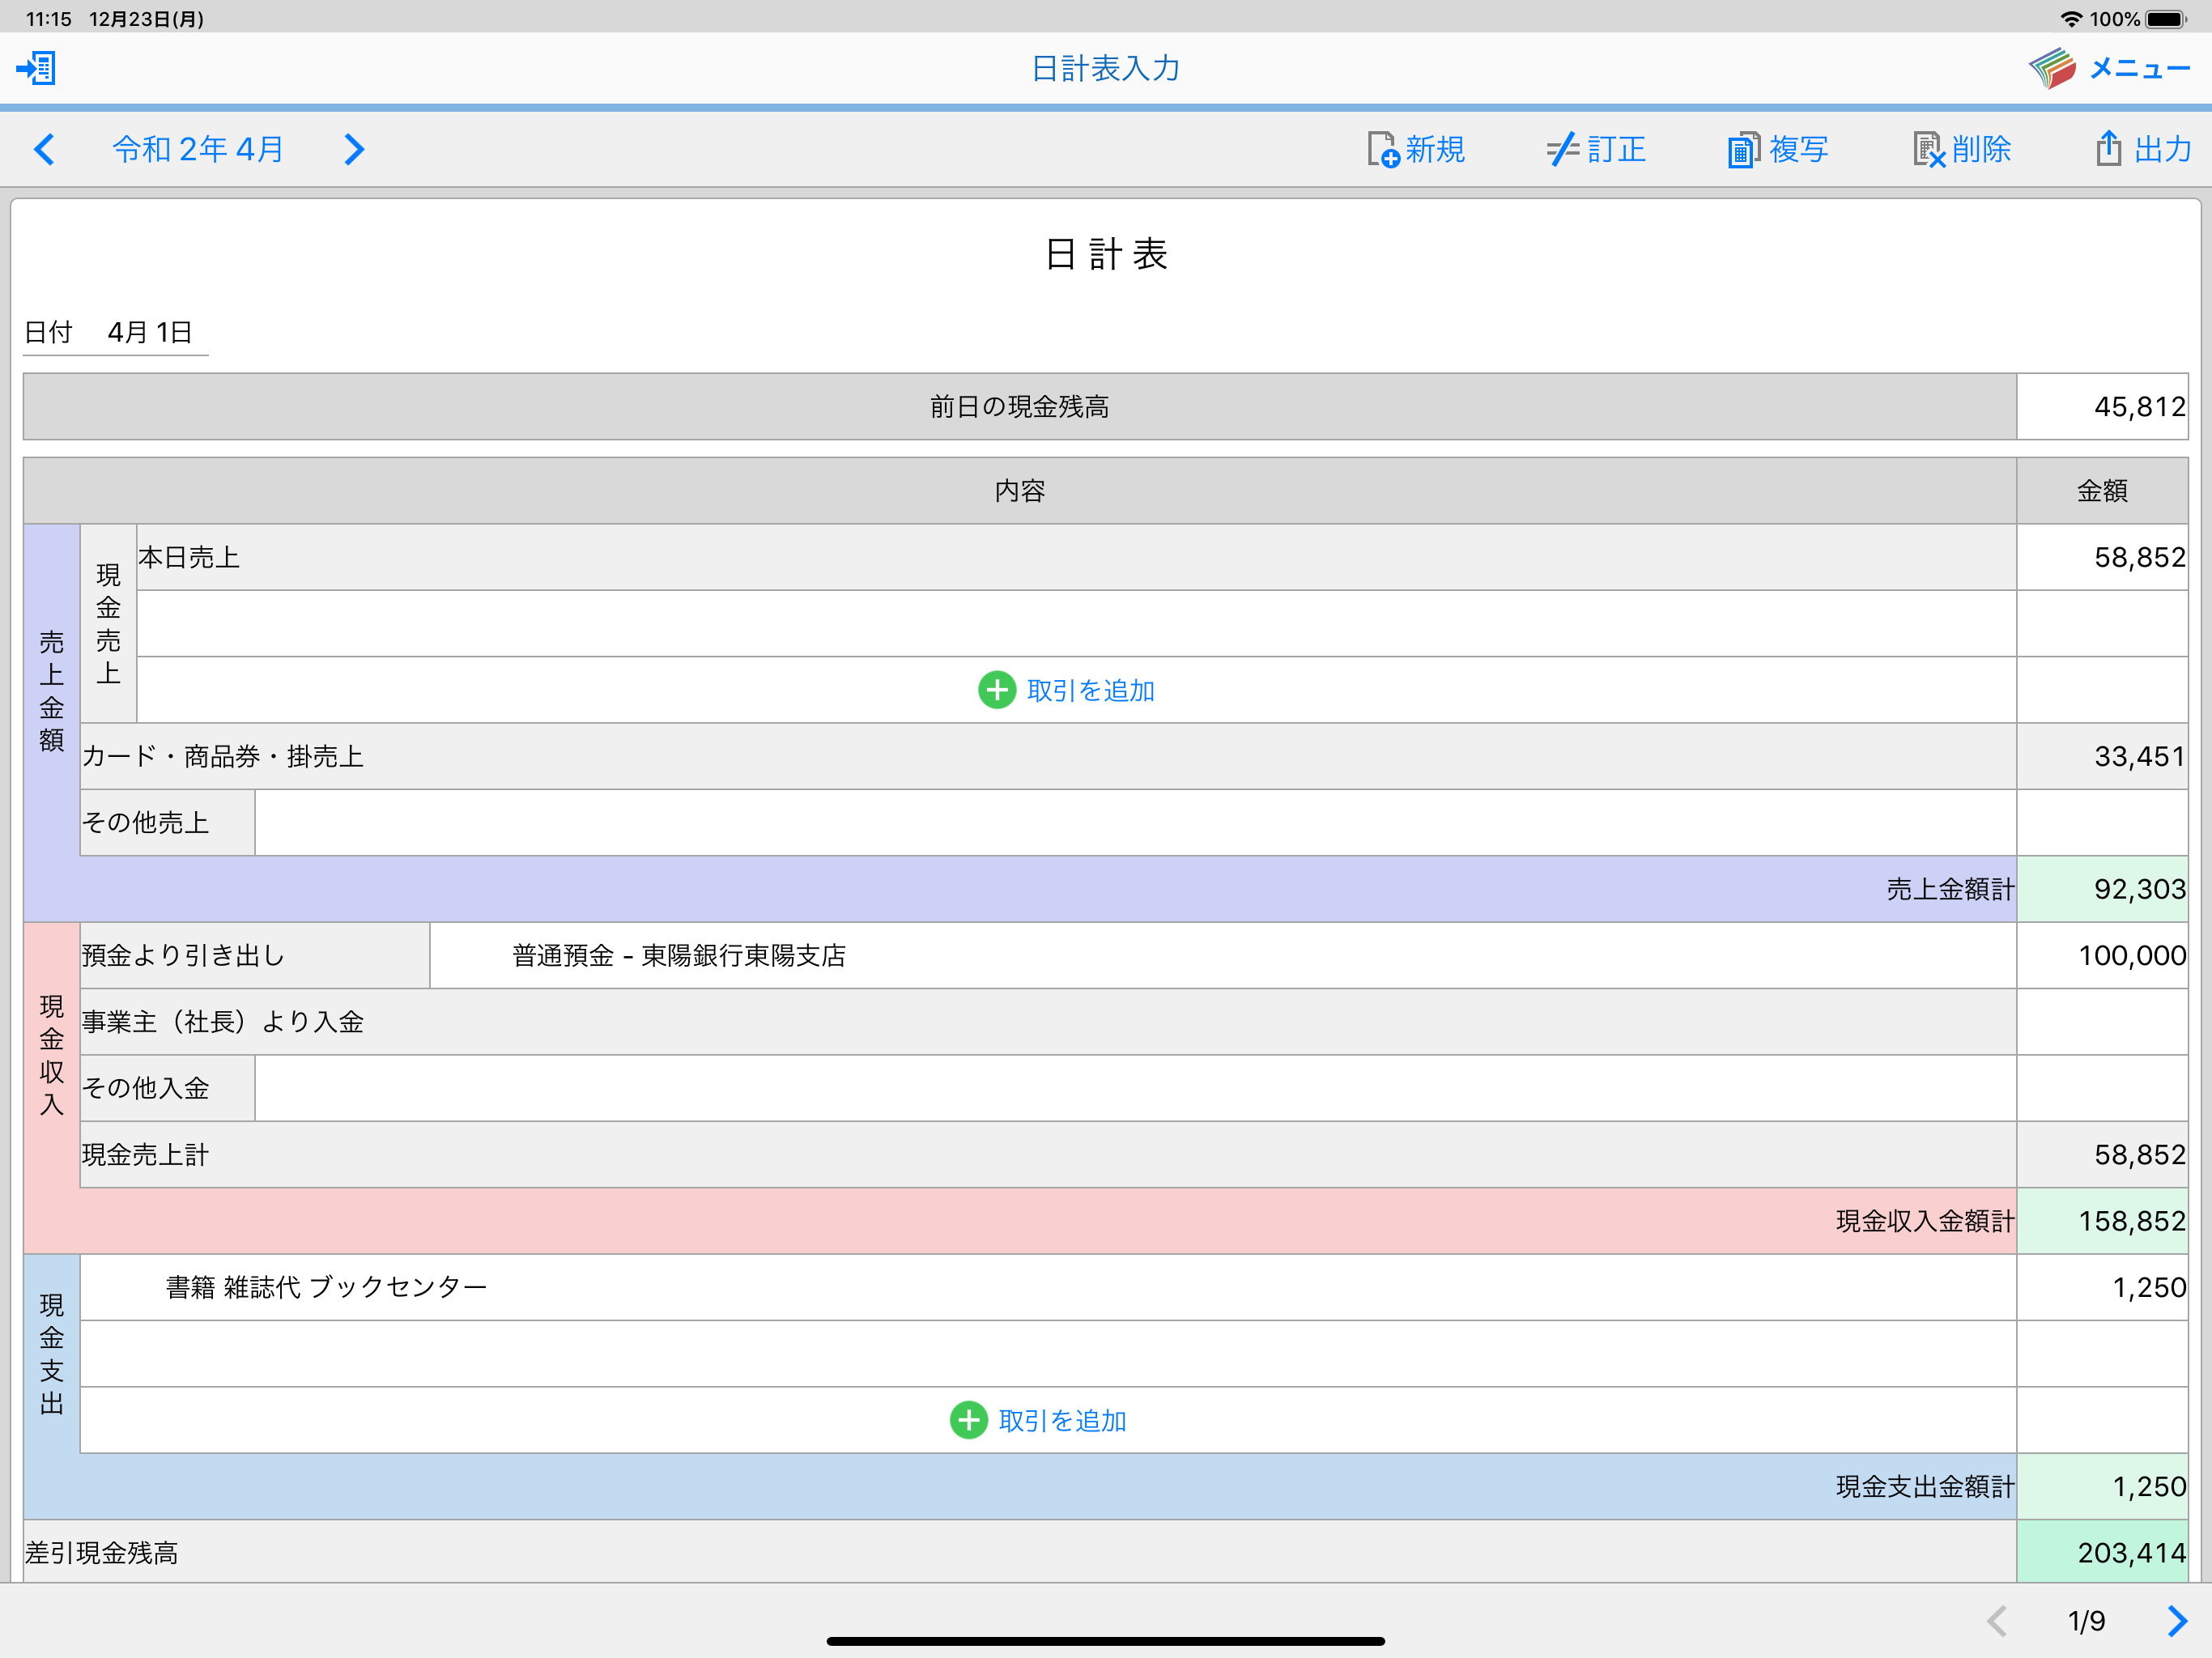Select the 前日の現金残高 value 45,812
The width and height of the screenshot is (2212, 1658).
[2102, 407]
